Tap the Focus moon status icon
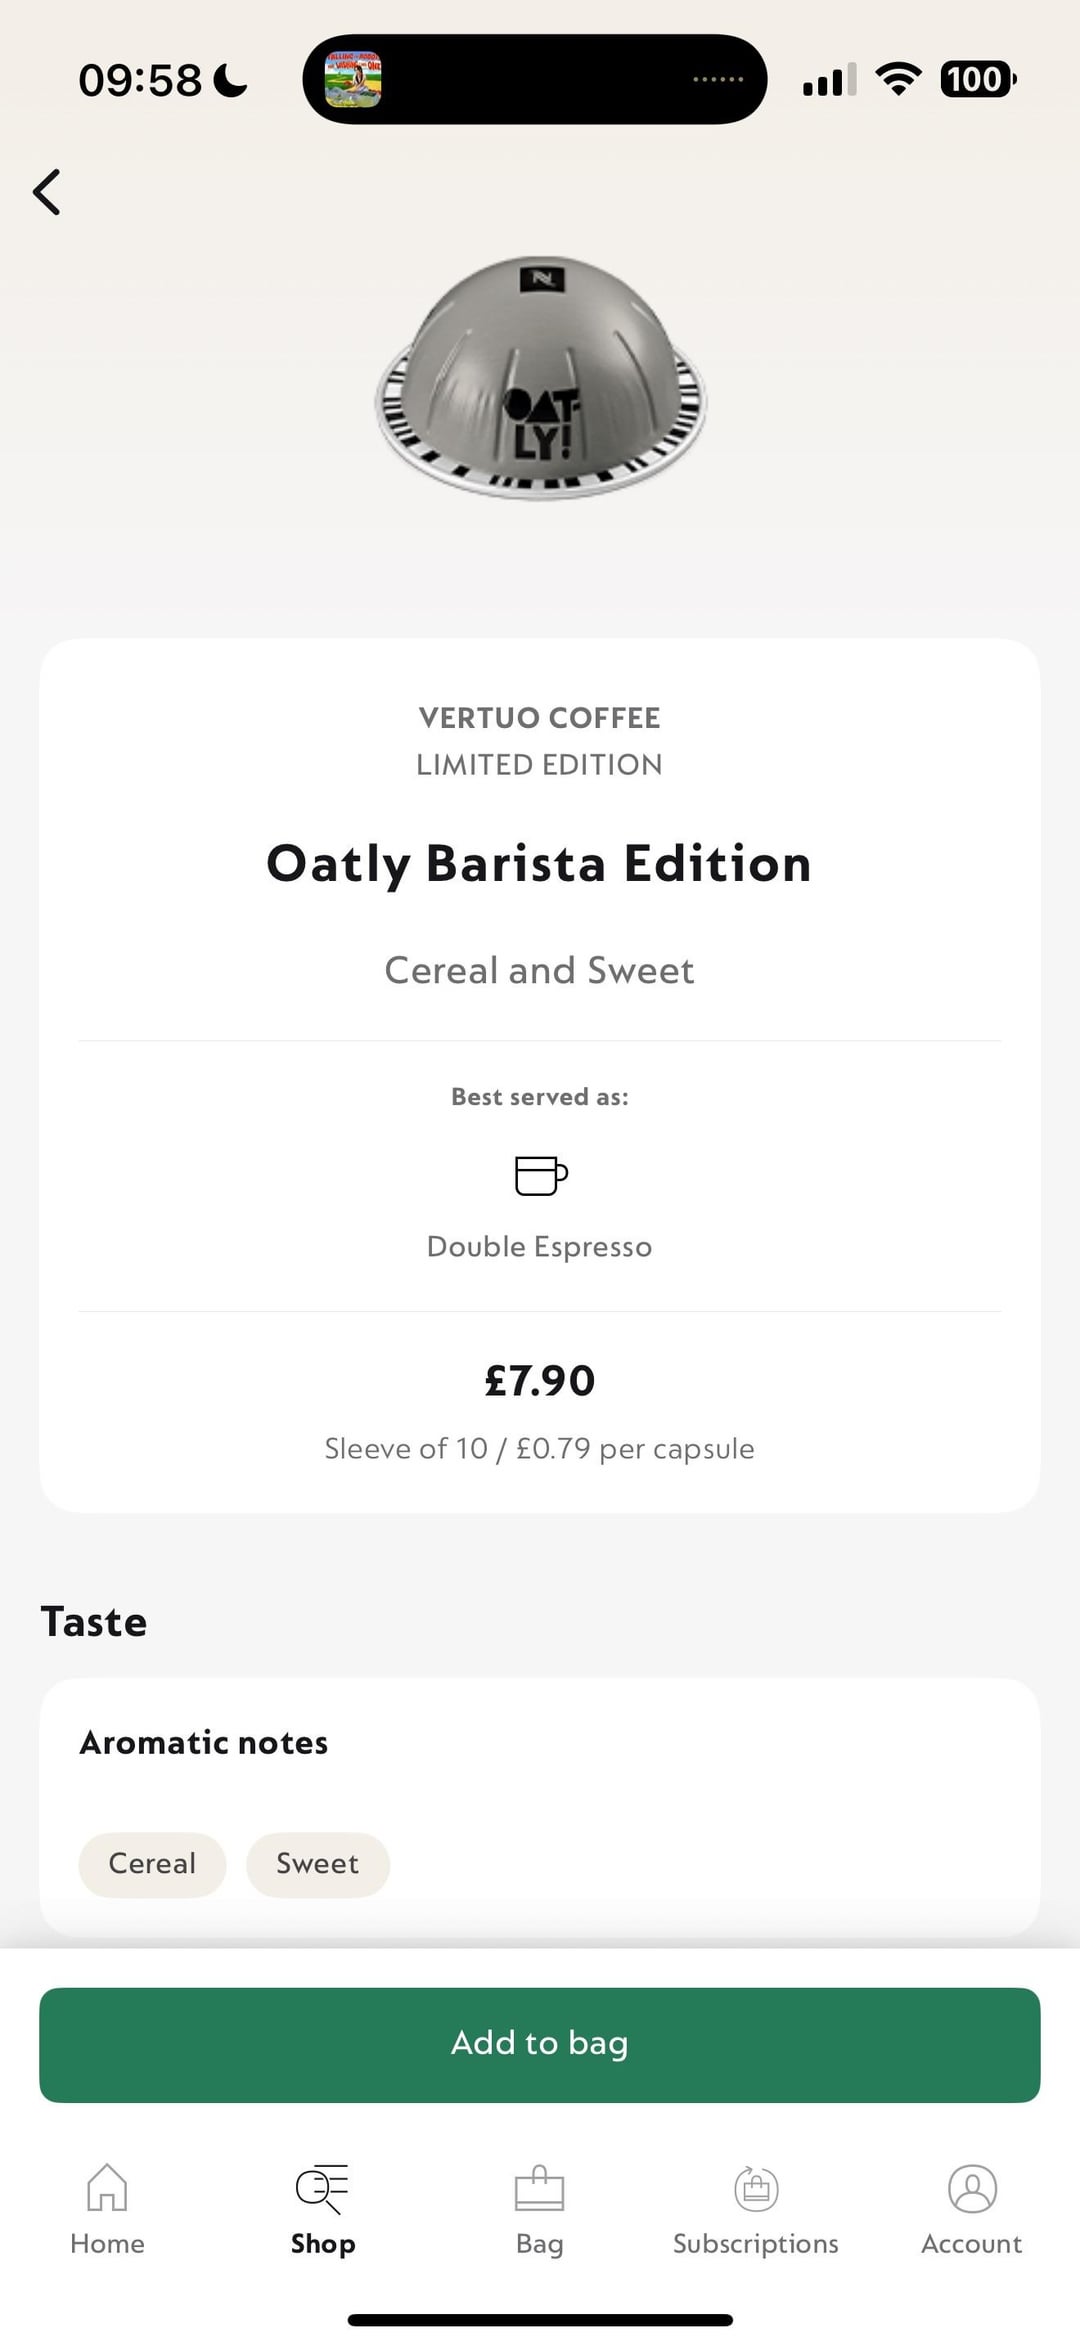 click(x=231, y=80)
